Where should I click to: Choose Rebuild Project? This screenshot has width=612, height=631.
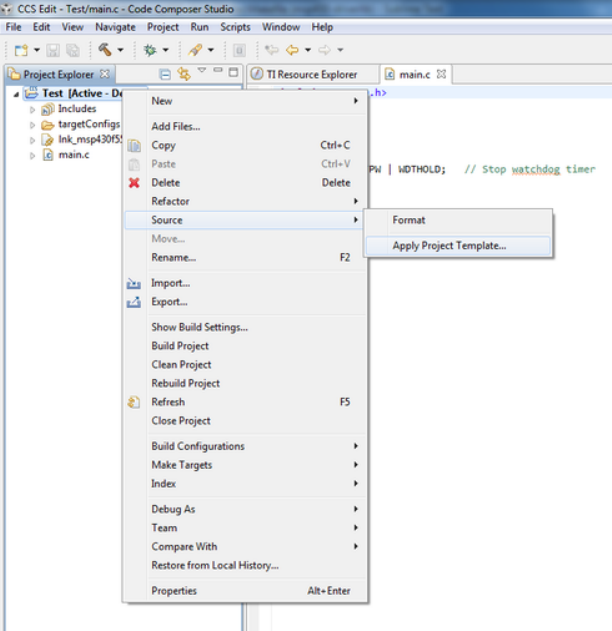(245, 383)
